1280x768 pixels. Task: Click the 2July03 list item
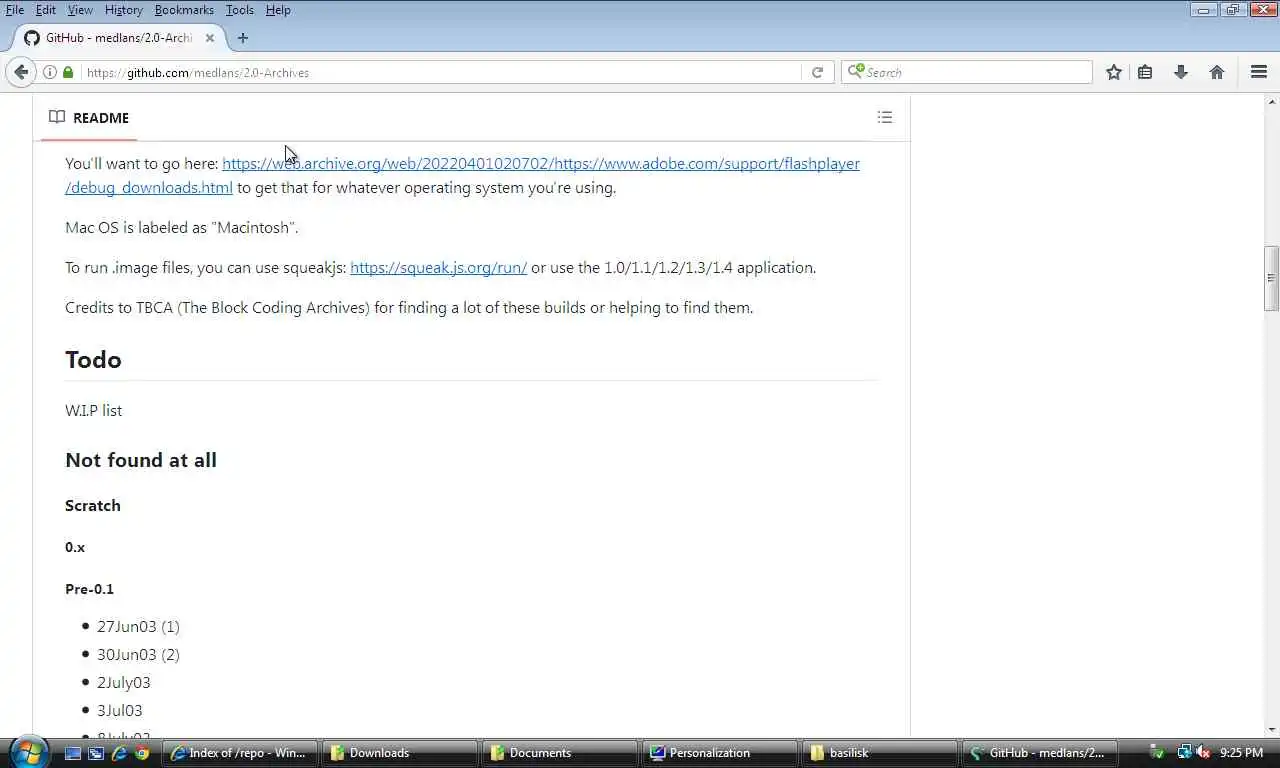pyautogui.click(x=124, y=683)
